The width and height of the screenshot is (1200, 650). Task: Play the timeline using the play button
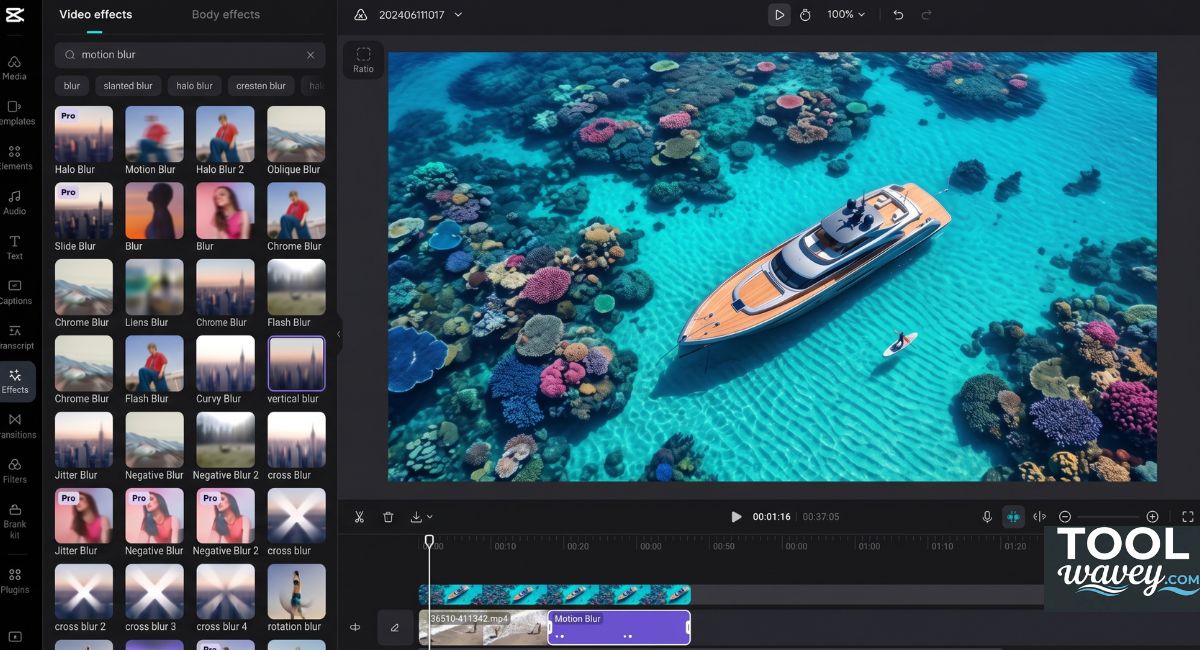736,517
